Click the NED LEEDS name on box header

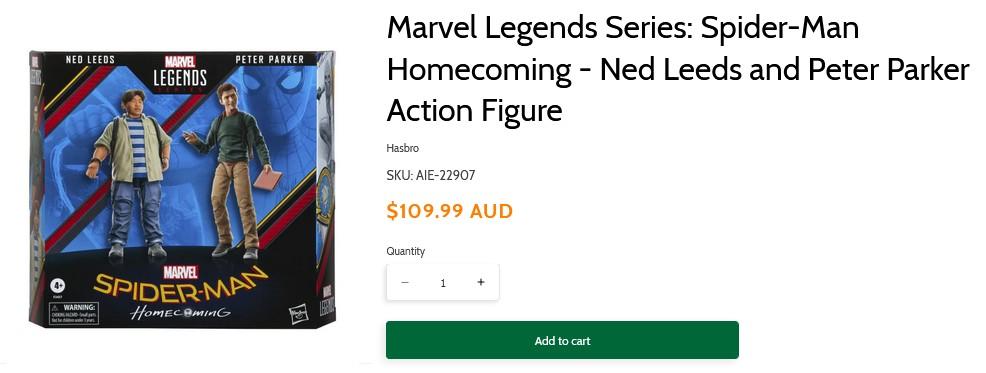(90, 60)
